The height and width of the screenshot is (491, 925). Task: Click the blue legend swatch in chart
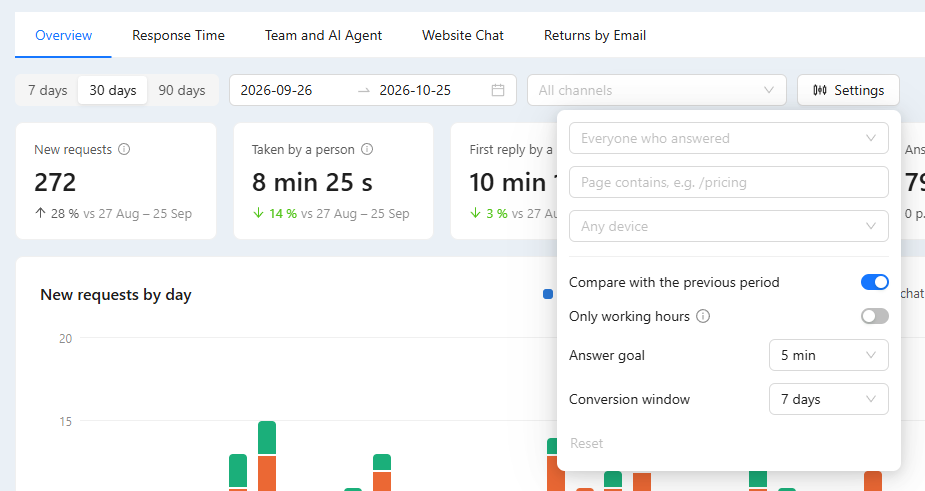[x=548, y=294]
